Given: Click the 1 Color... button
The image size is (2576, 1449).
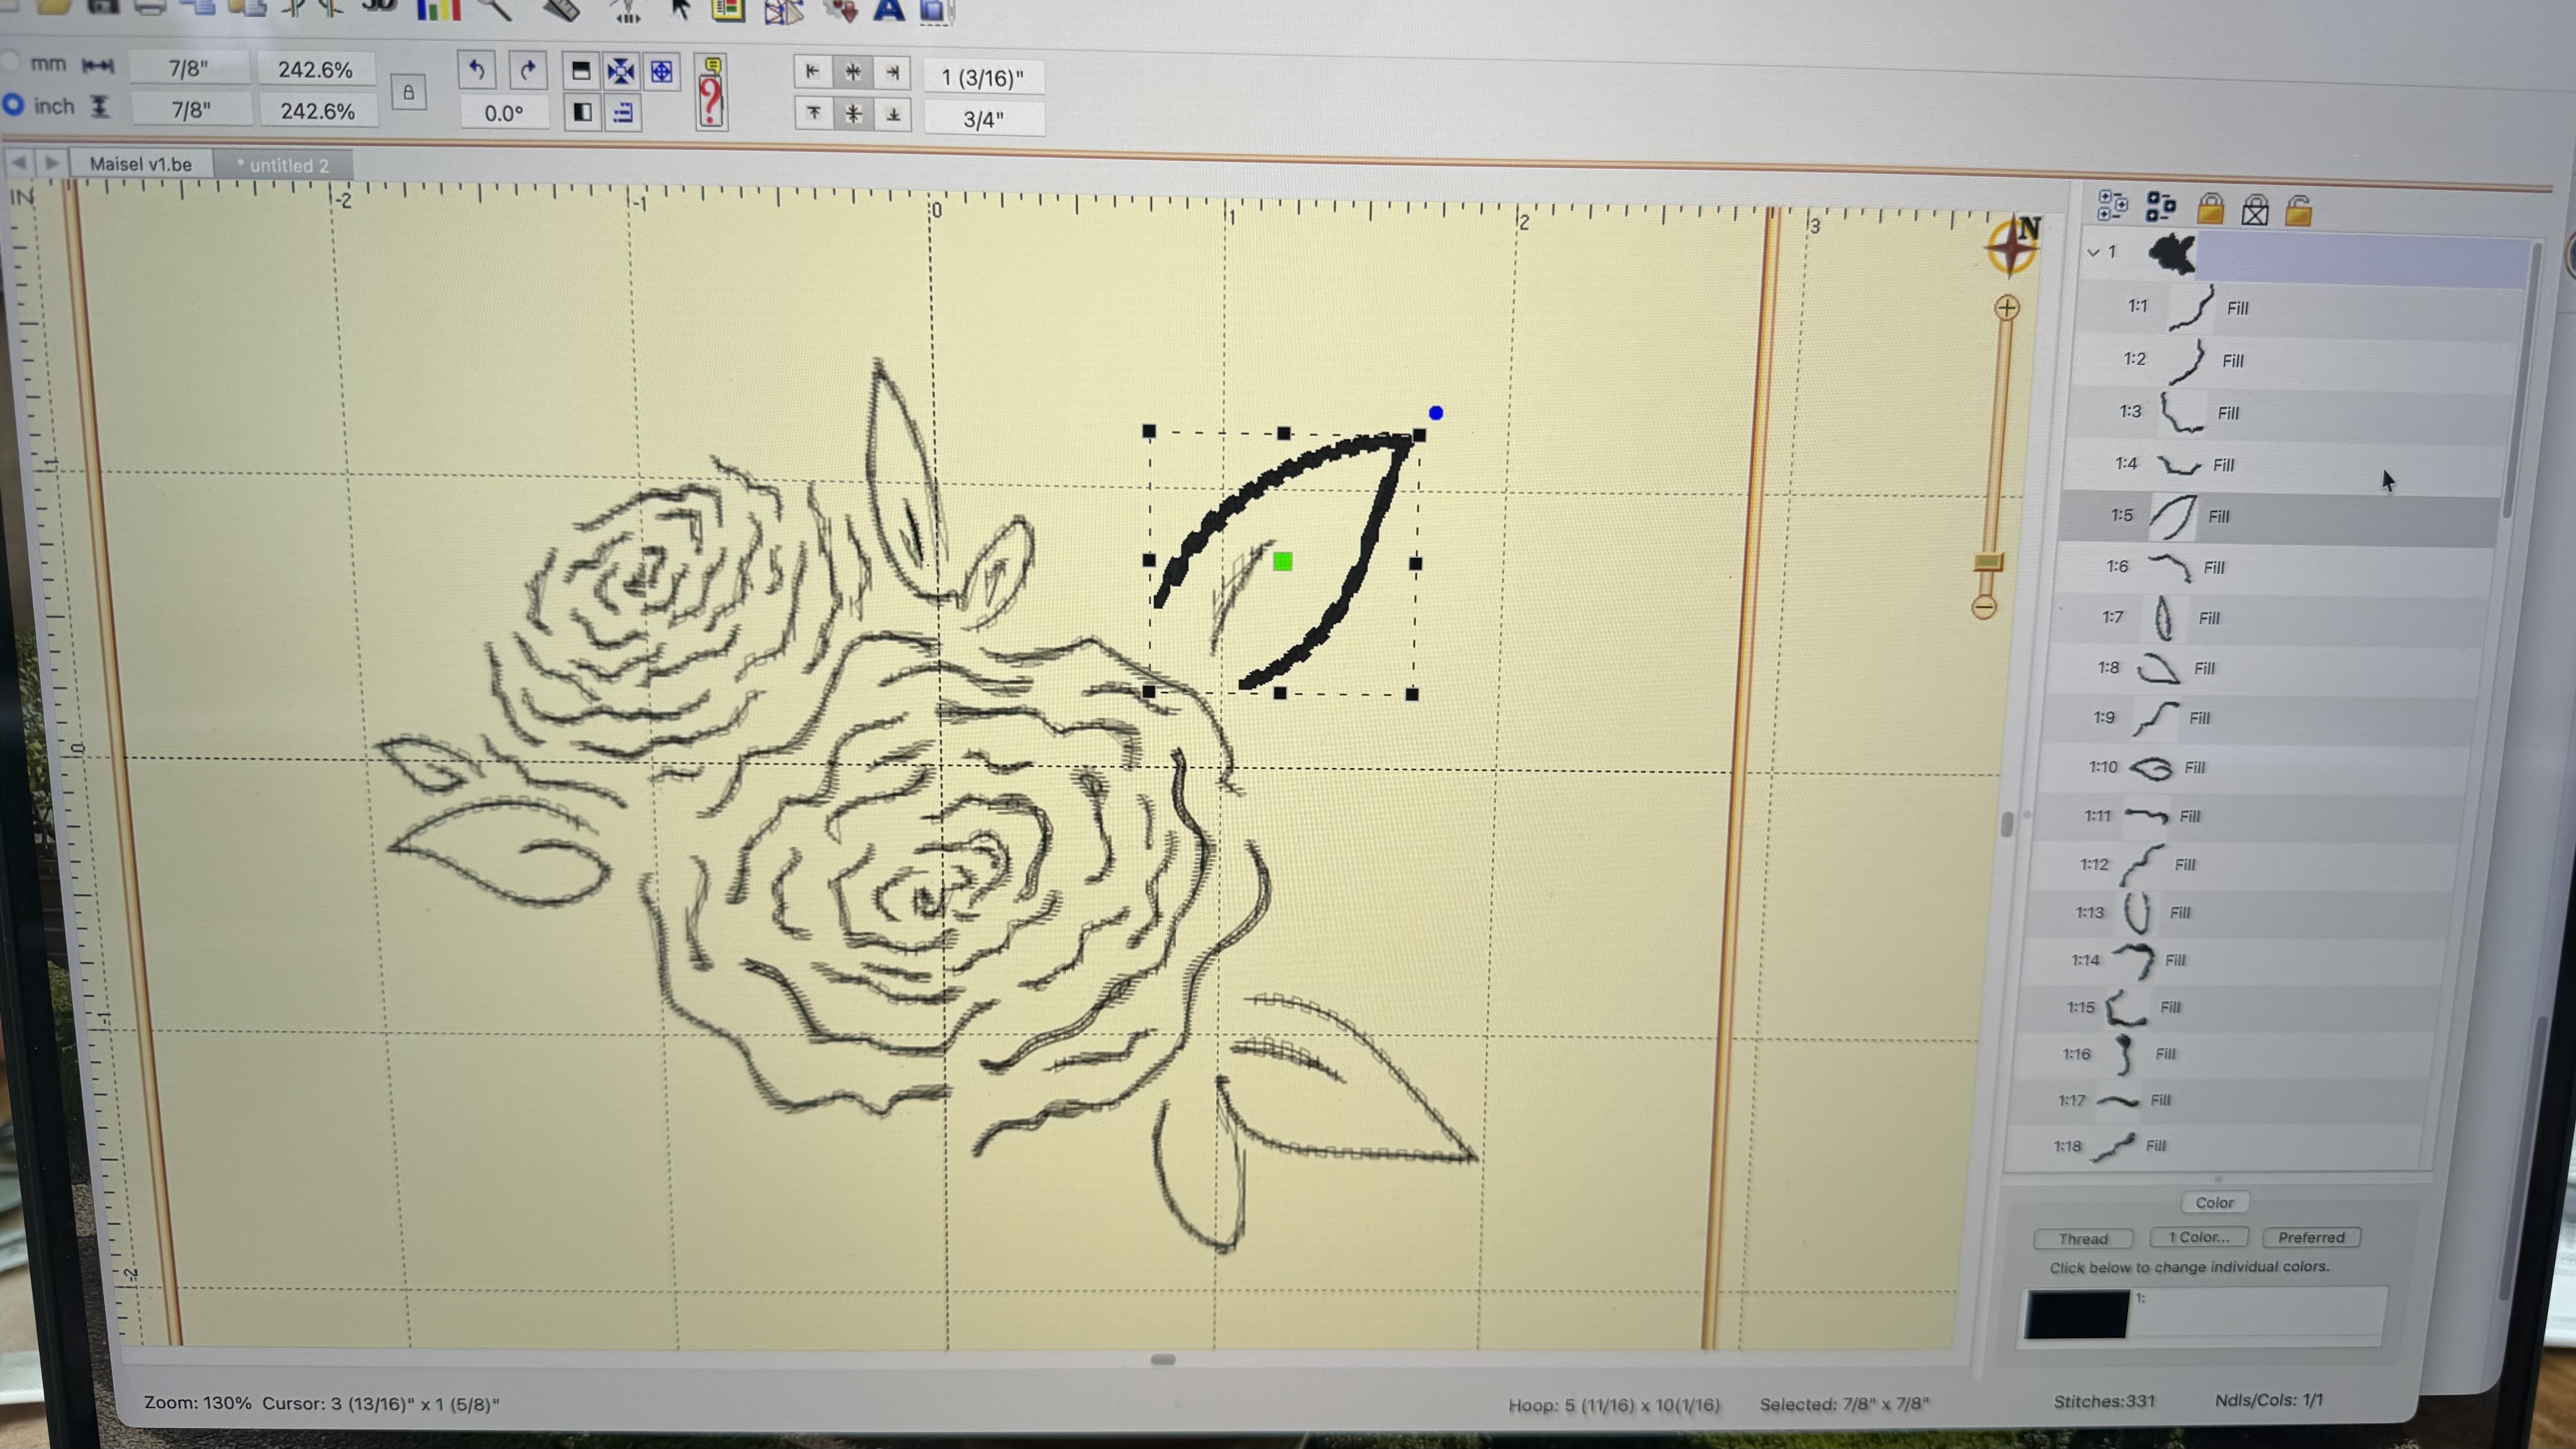Looking at the screenshot, I should pyautogui.click(x=2198, y=1237).
